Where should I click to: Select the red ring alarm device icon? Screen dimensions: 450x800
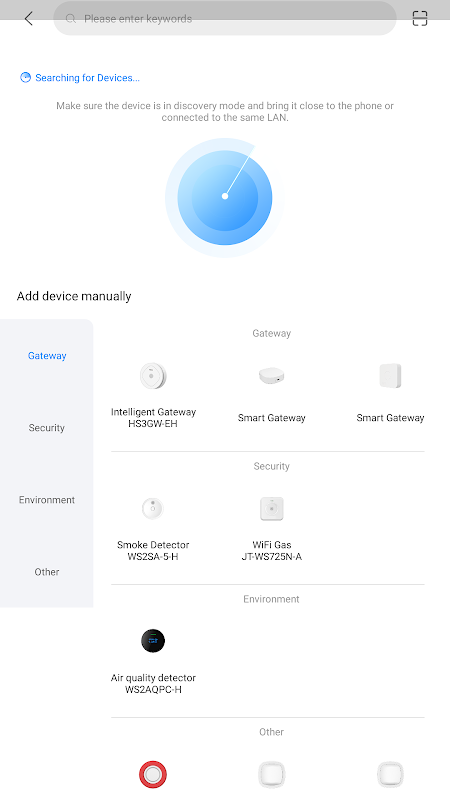153,774
